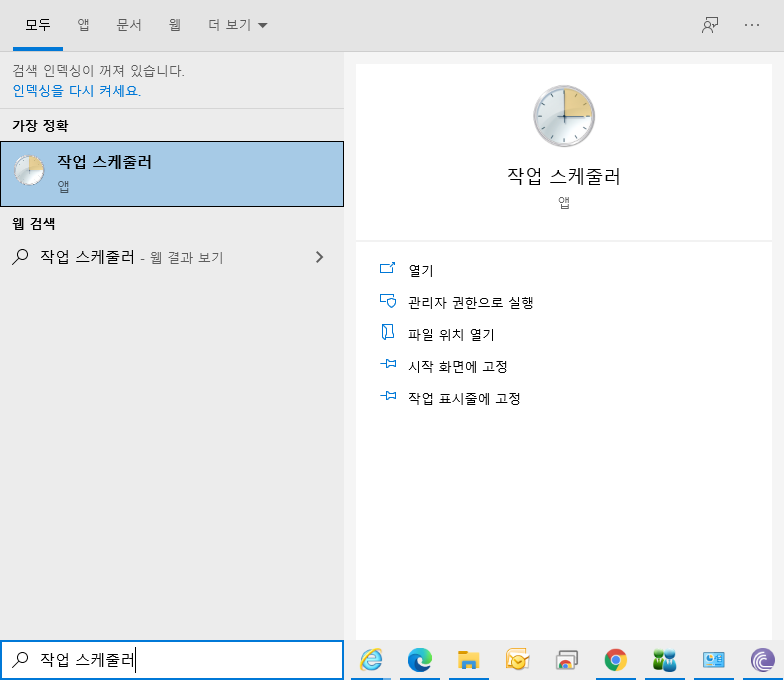This screenshot has width=784, height=680.
Task: Choose 작업 표시줄에 고정
Action: pos(464,398)
